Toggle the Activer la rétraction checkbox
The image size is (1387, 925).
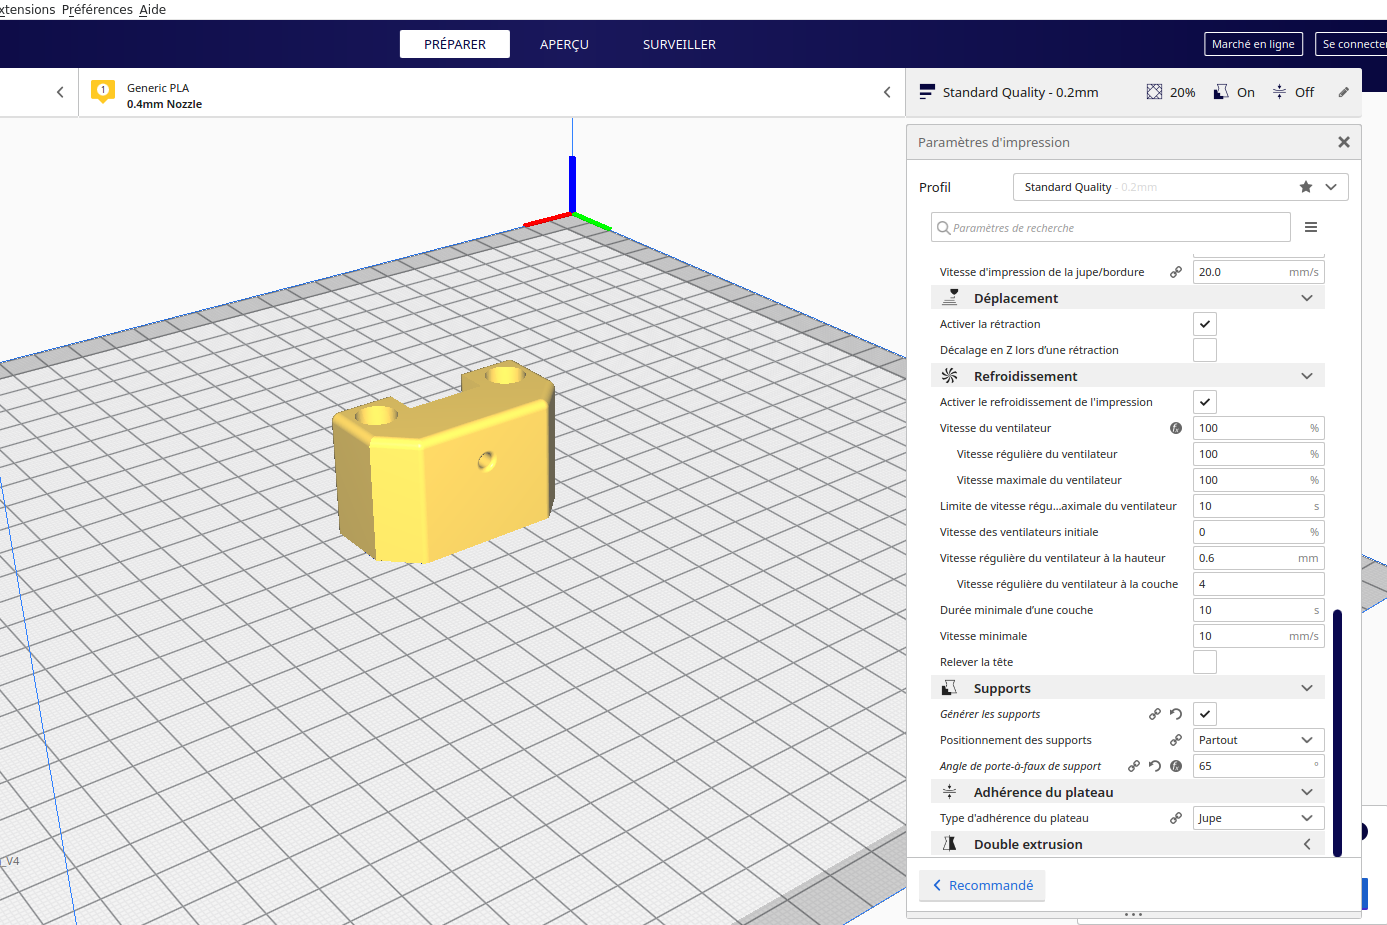pyautogui.click(x=1205, y=324)
